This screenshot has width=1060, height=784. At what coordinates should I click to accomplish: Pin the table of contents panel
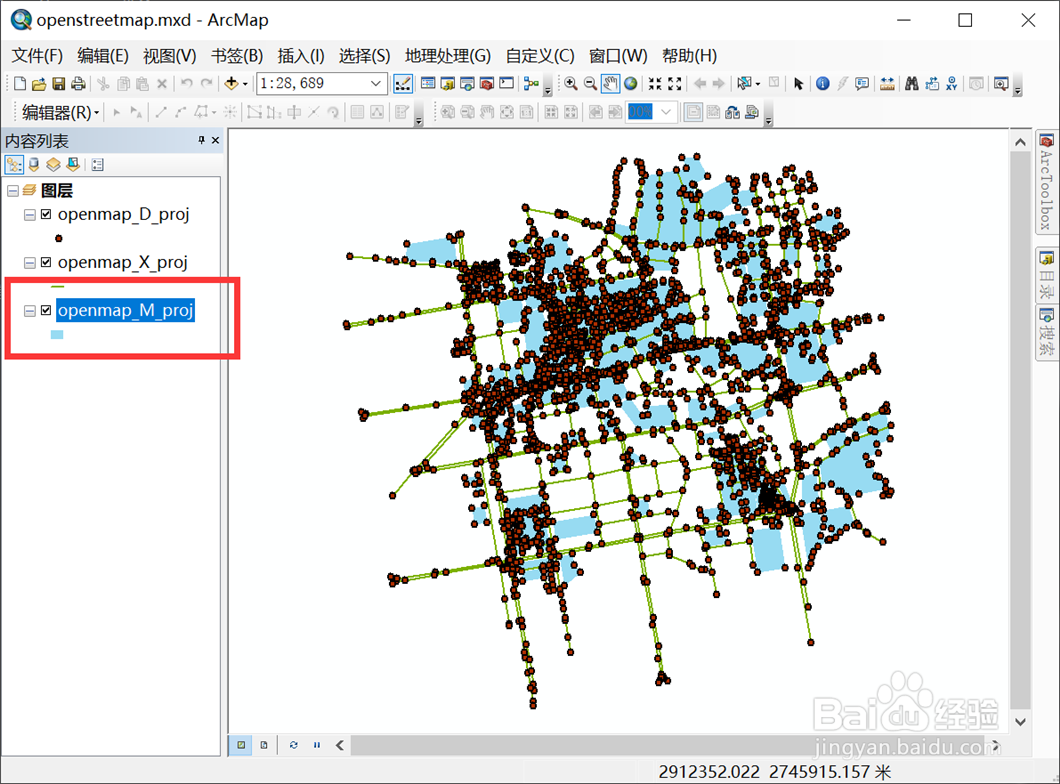tap(201, 140)
